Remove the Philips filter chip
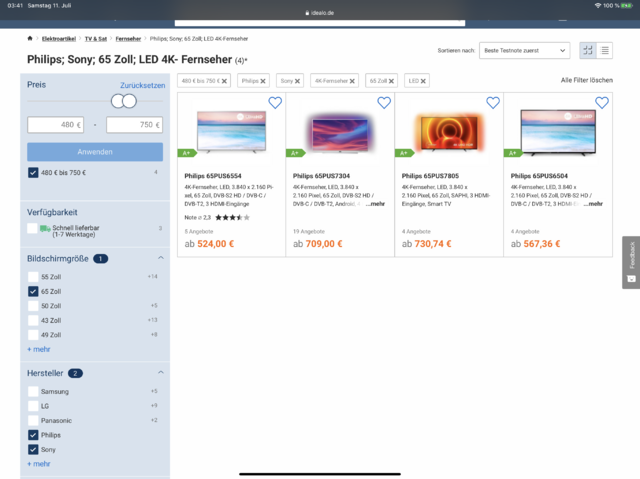Image resolution: width=640 pixels, height=479 pixels. [263, 81]
